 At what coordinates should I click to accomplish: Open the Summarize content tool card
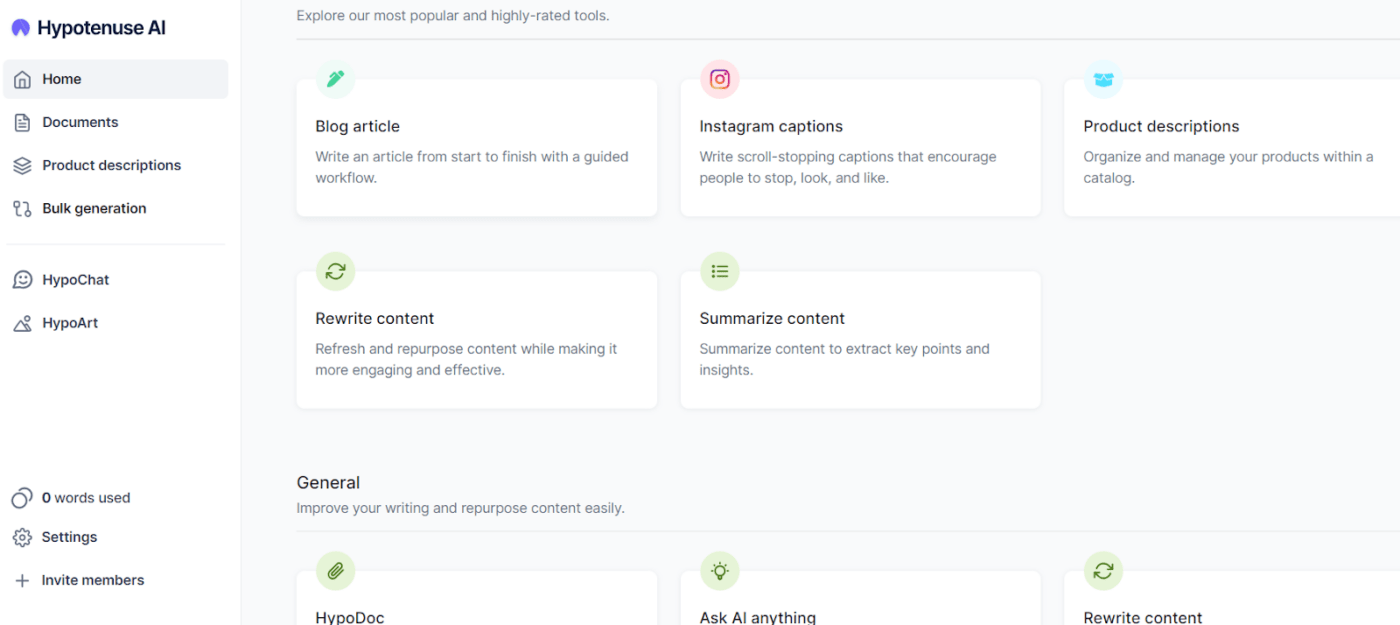[x=861, y=340]
